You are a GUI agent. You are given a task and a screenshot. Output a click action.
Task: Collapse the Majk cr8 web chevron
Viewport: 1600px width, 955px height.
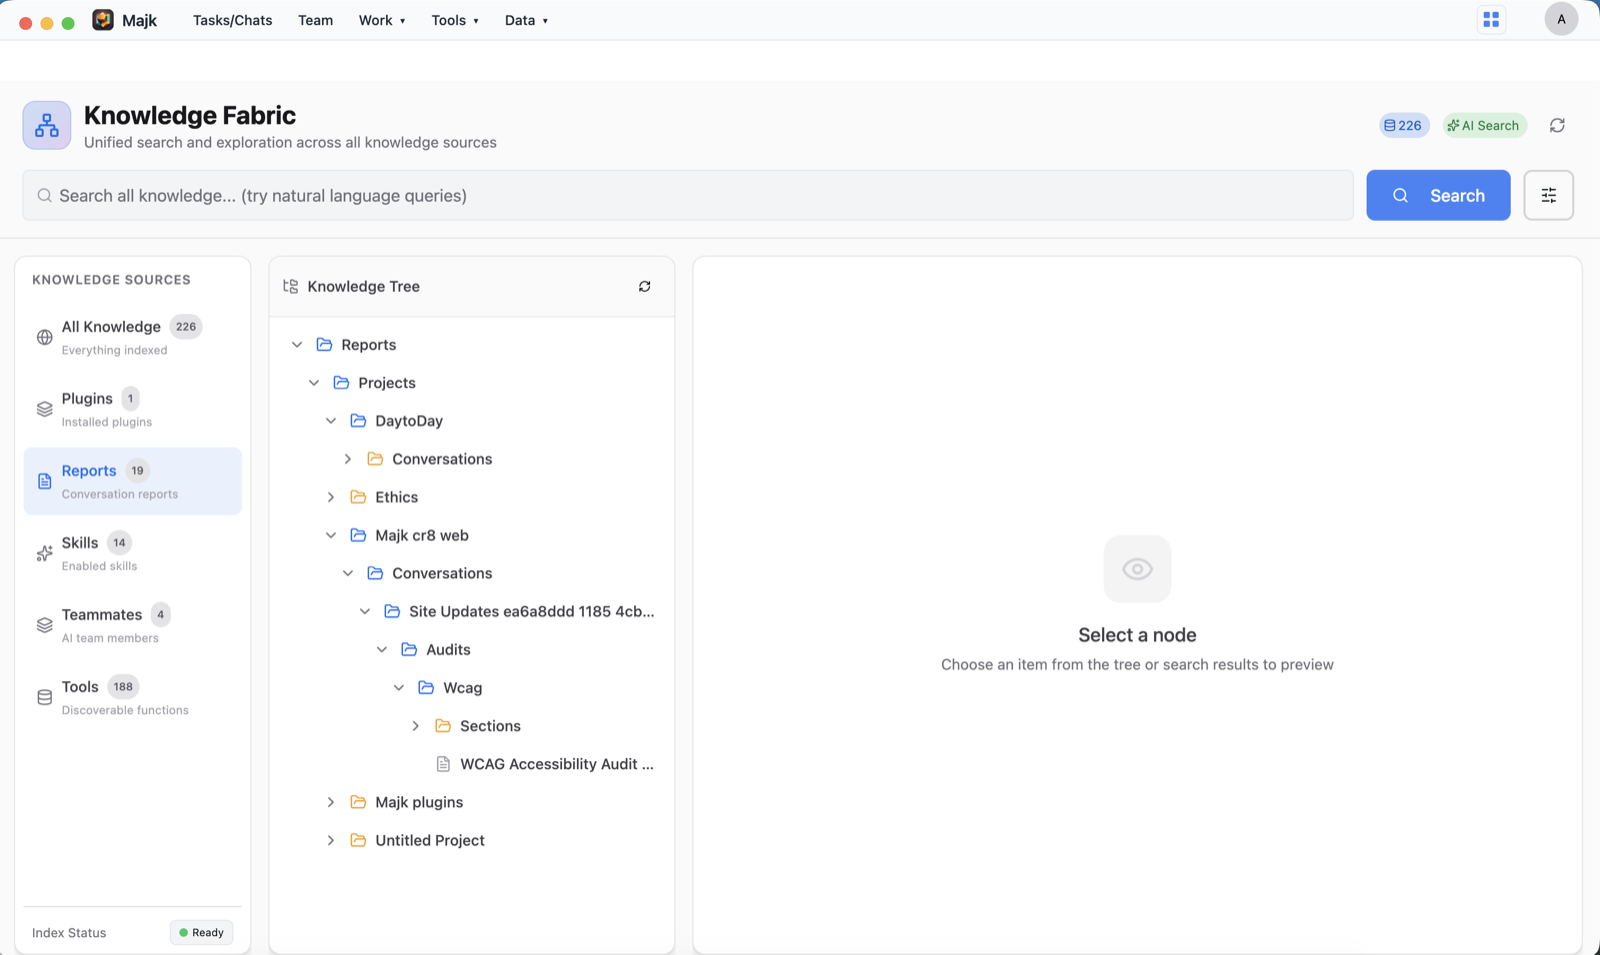click(x=331, y=535)
